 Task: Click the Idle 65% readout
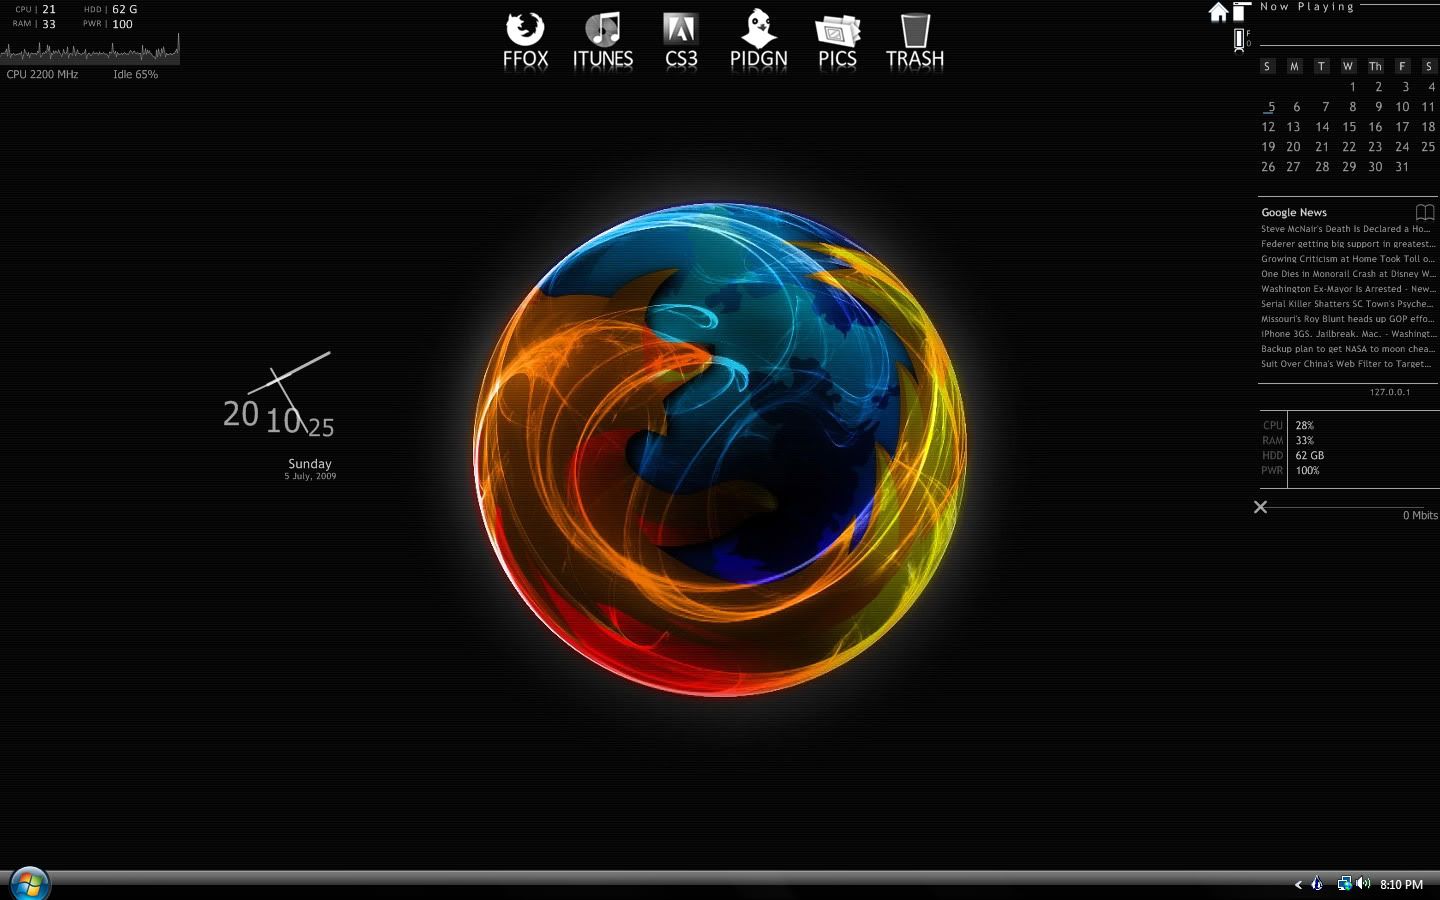(x=135, y=74)
